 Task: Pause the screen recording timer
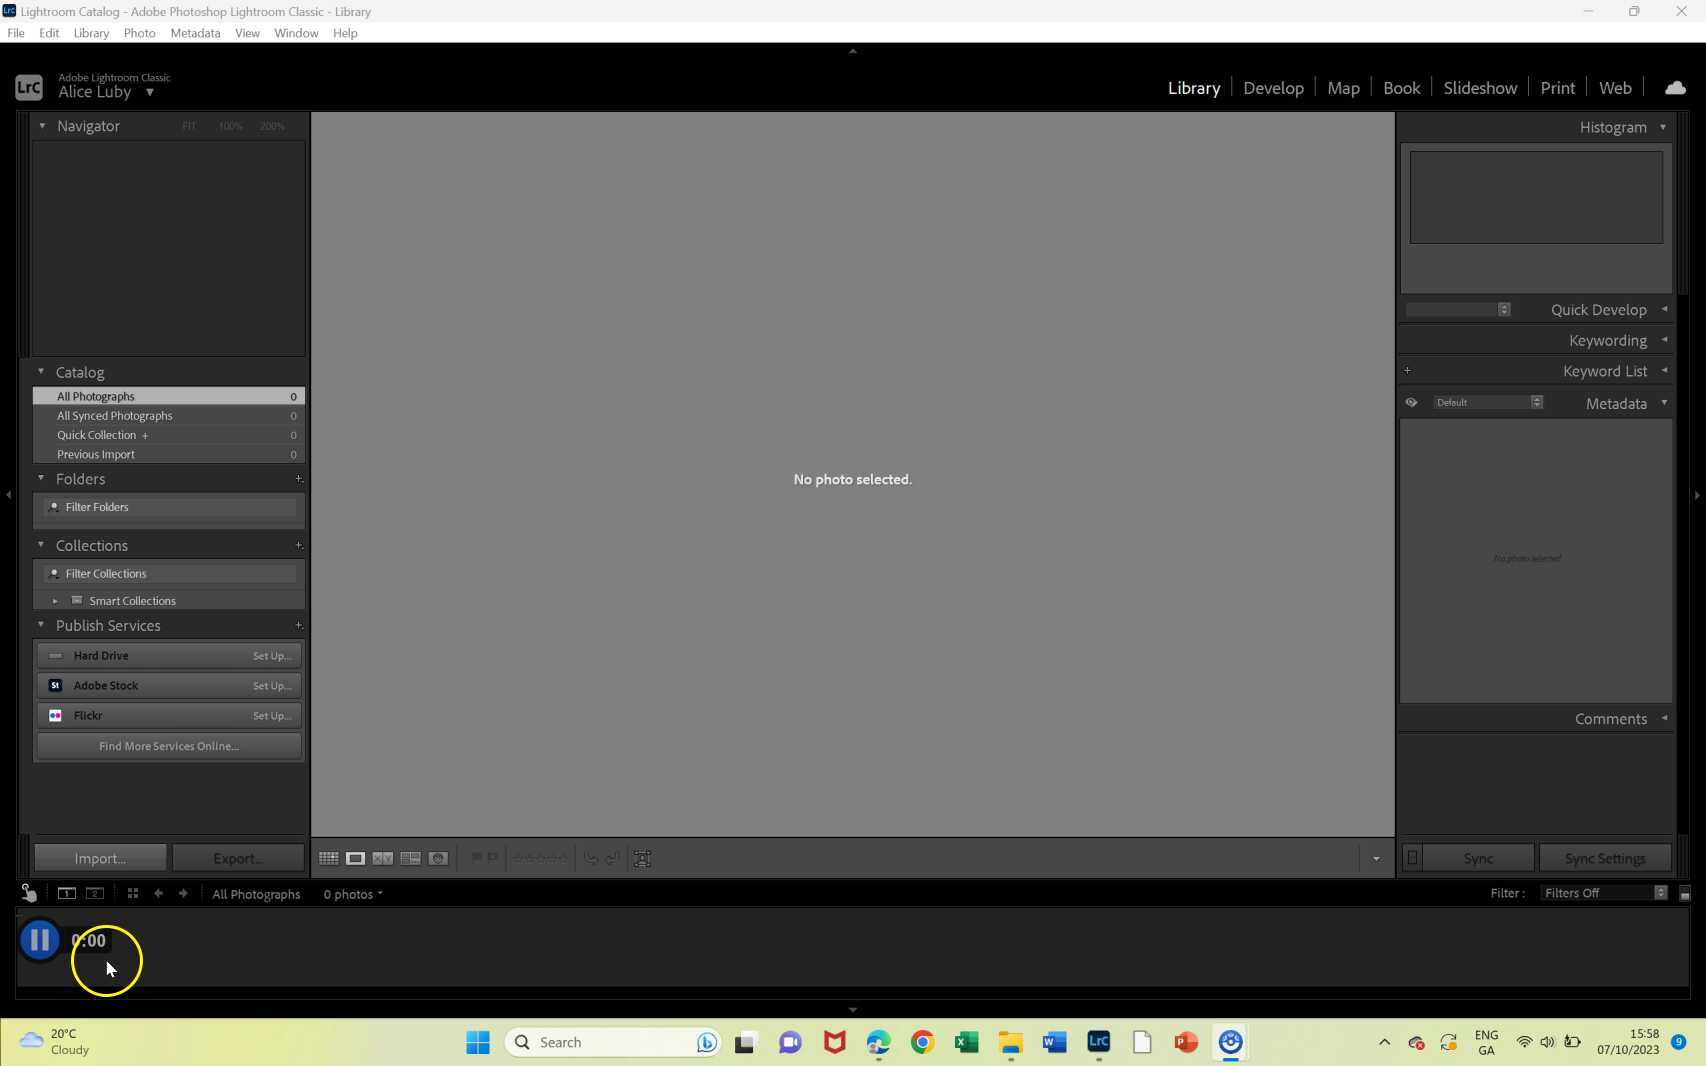[39, 940]
